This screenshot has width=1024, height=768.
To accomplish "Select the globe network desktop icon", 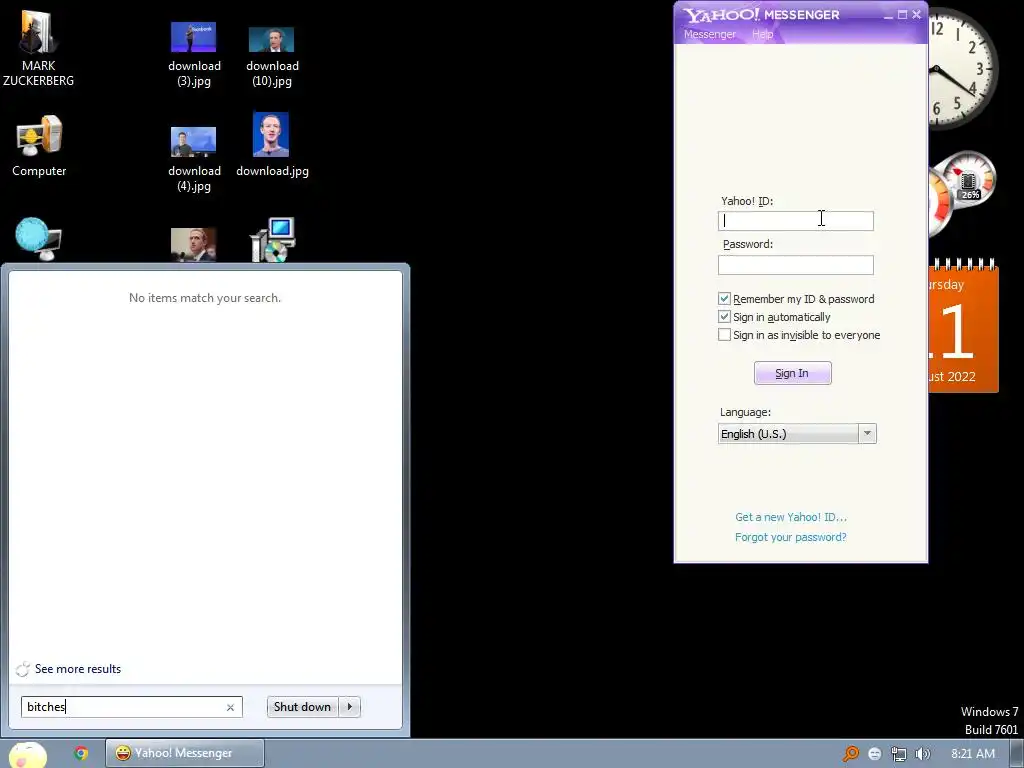I will pos(38,239).
